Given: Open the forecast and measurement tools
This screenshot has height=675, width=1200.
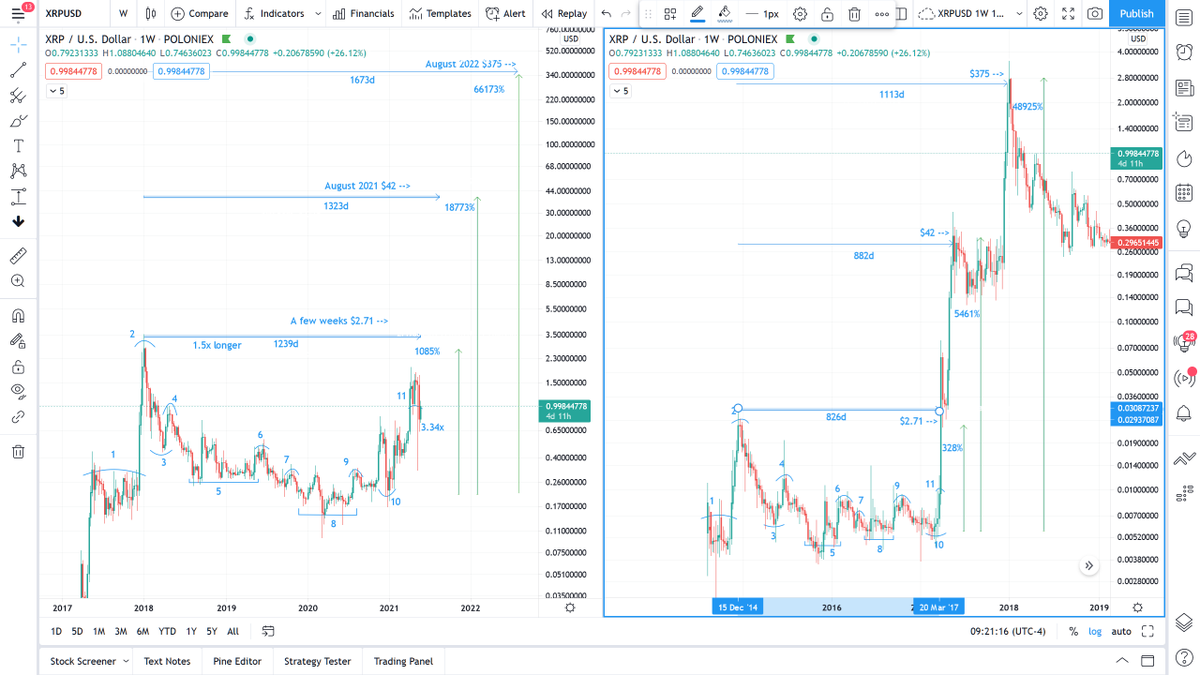Looking at the screenshot, I should 18,196.
